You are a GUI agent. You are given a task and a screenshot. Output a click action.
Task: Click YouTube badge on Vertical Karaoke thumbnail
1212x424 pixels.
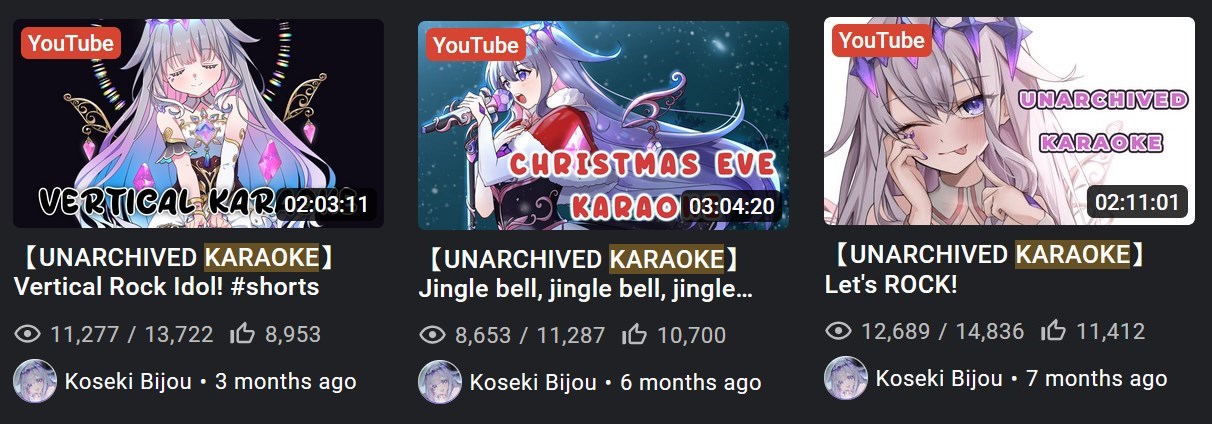pos(69,43)
